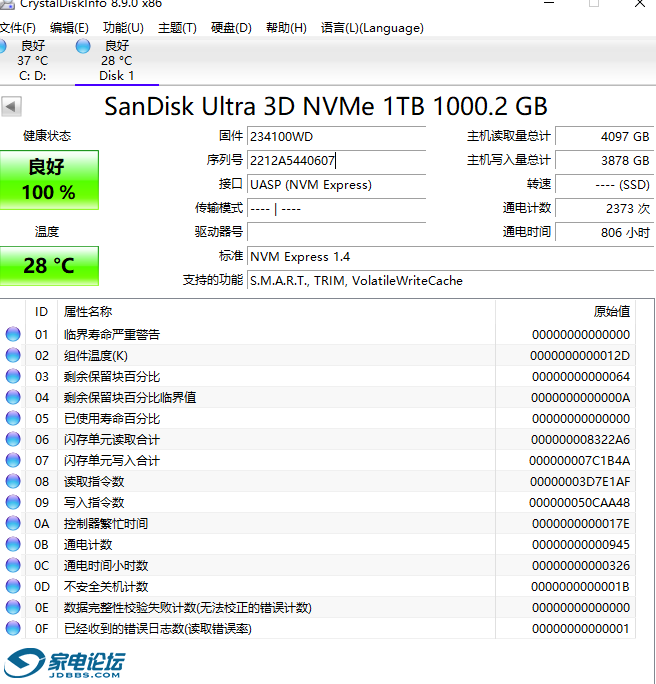Viewport: 656px width, 684px height.
Task: Click the transfer mode field ---- | ----
Action: click(336, 209)
